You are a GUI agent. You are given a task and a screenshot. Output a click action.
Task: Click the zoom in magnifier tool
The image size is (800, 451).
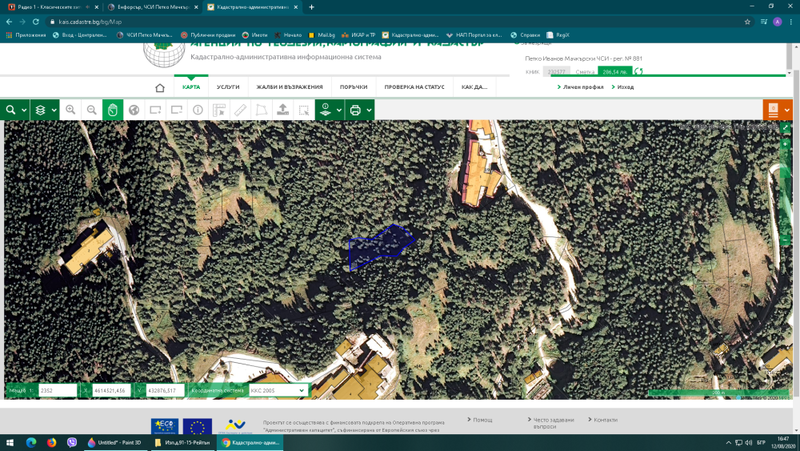click(x=70, y=110)
